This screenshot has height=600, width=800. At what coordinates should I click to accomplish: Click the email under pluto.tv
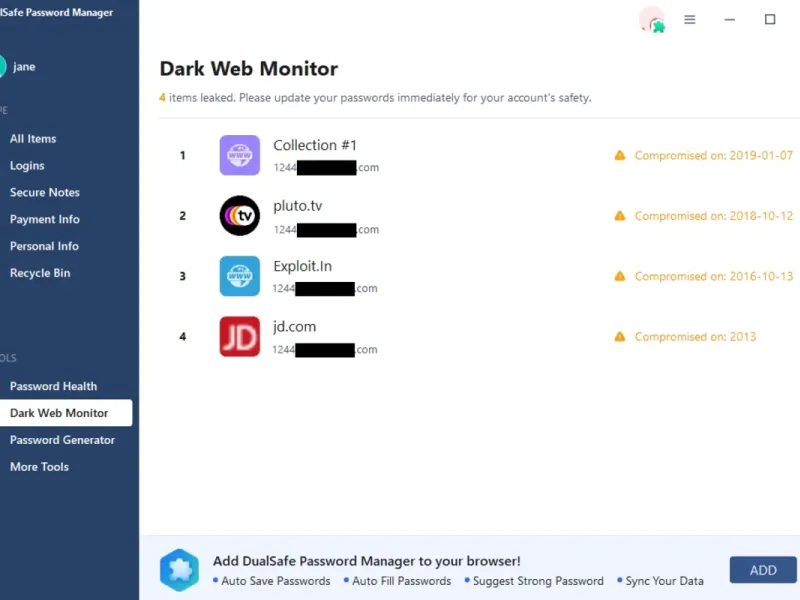(x=326, y=230)
